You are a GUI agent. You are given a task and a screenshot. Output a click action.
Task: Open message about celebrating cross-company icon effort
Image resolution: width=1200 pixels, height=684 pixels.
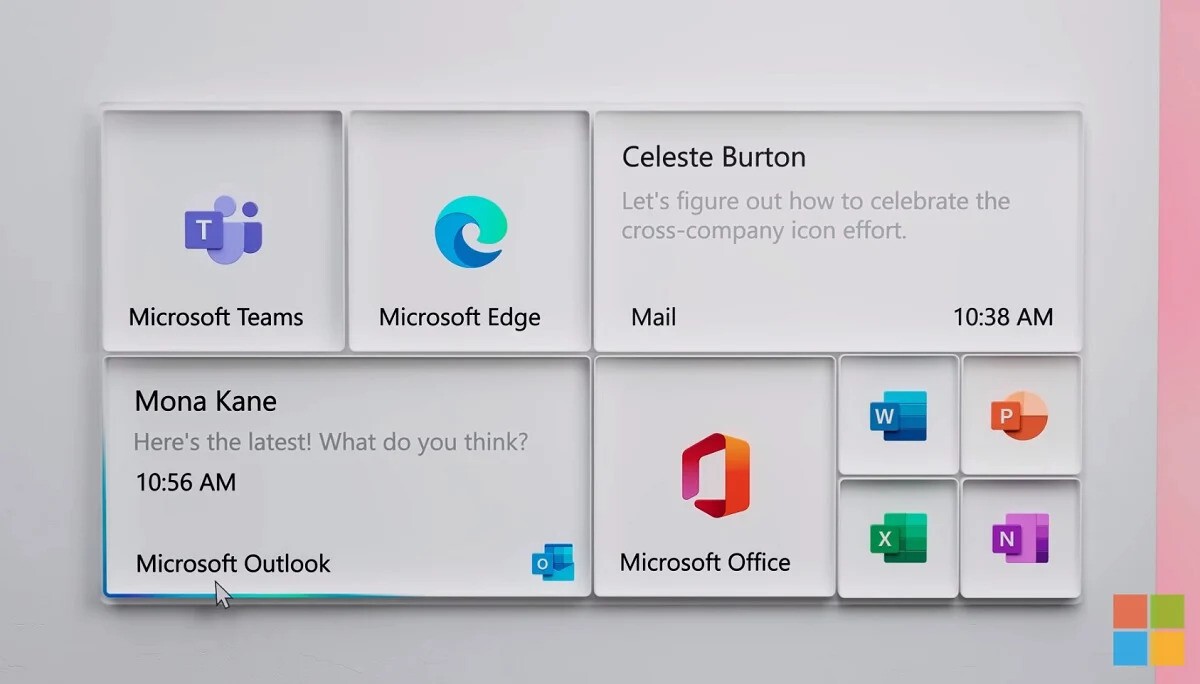pyautogui.click(x=816, y=215)
